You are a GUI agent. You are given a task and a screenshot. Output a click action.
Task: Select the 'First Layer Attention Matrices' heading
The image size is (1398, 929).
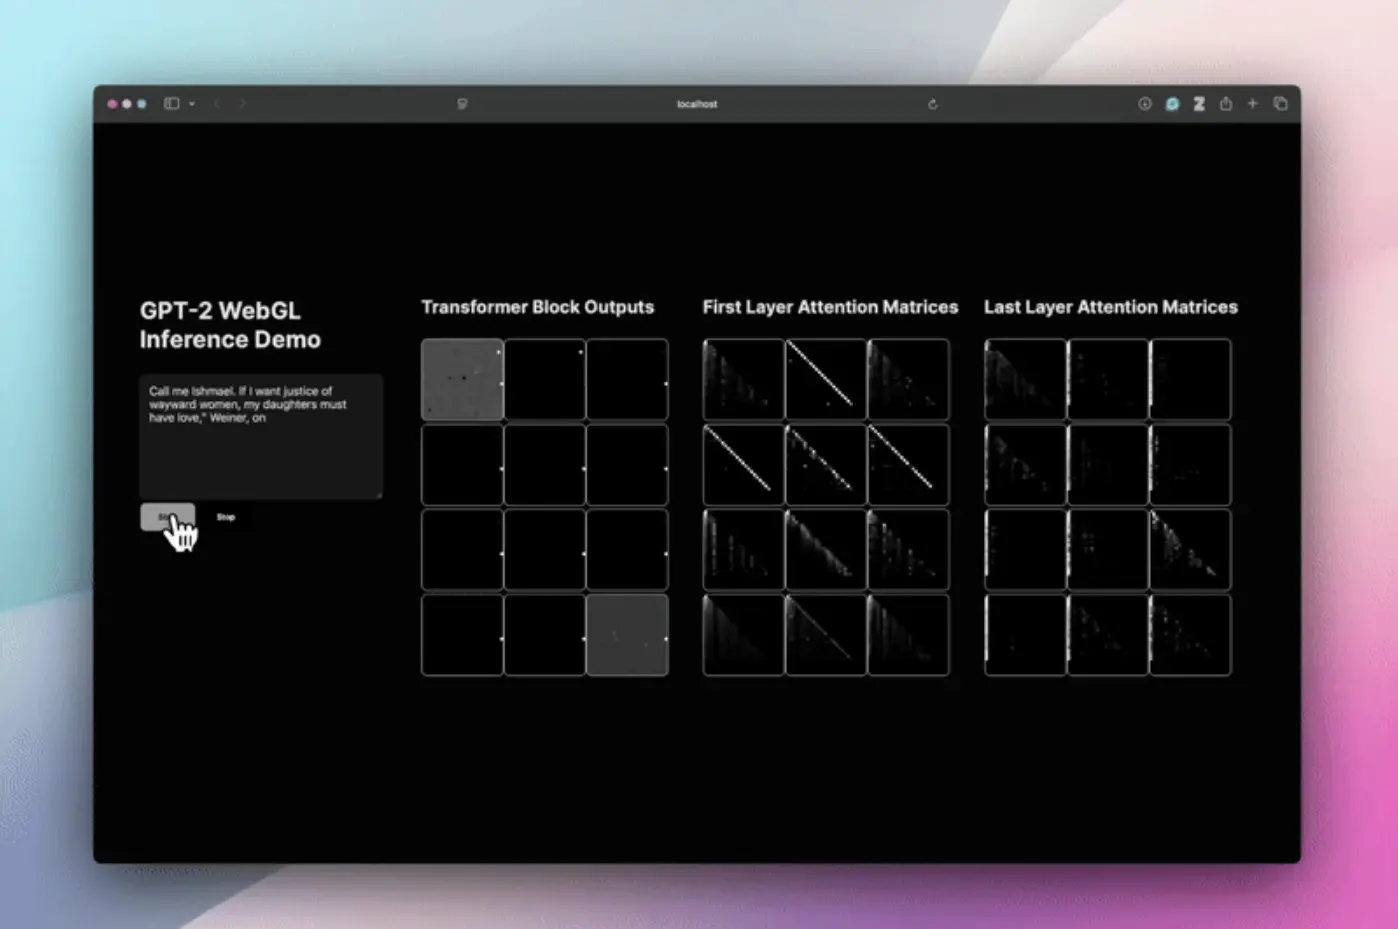830,307
